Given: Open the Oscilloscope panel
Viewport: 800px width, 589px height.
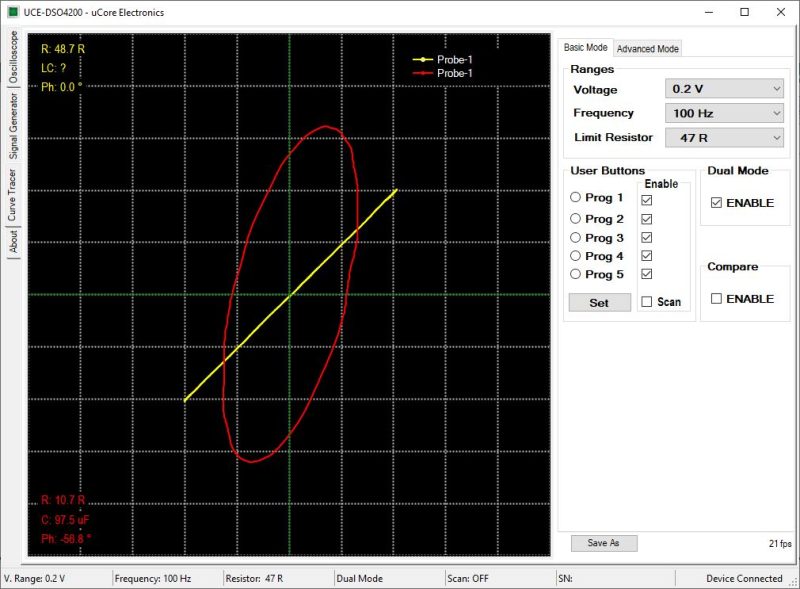Looking at the screenshot, I should click(x=12, y=55).
